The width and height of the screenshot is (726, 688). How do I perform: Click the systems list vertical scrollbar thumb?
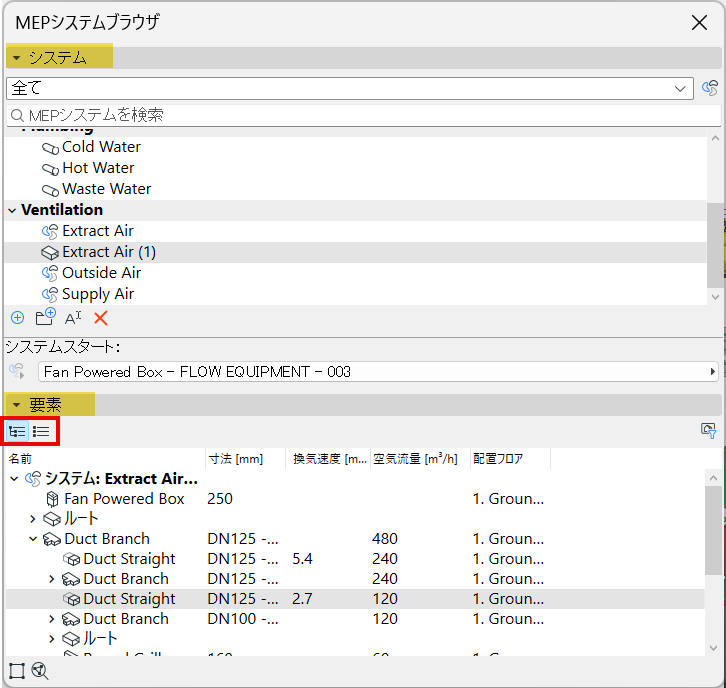(x=714, y=245)
